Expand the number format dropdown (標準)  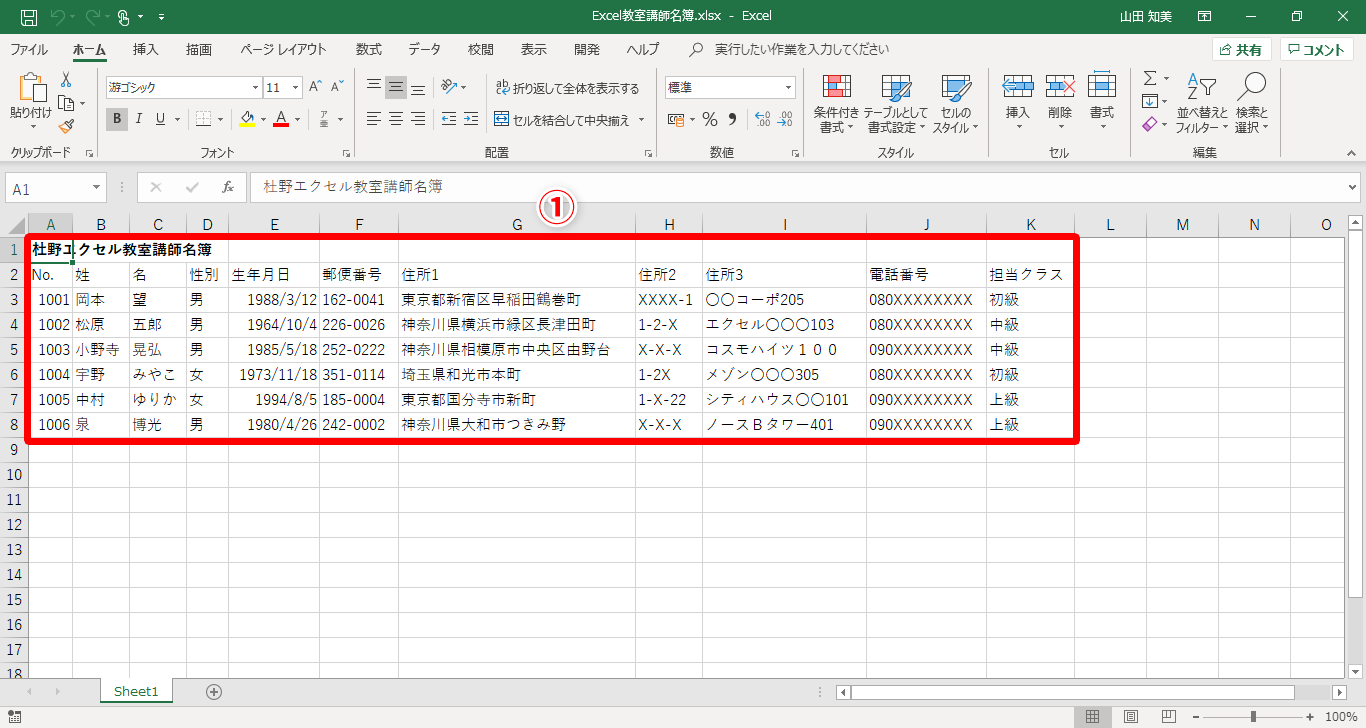click(x=788, y=87)
